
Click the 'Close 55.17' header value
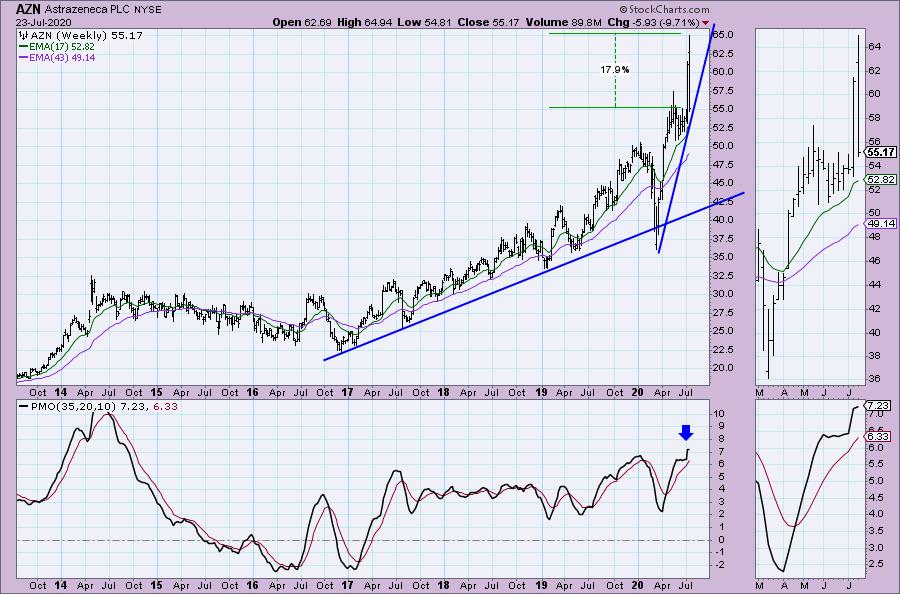488,22
